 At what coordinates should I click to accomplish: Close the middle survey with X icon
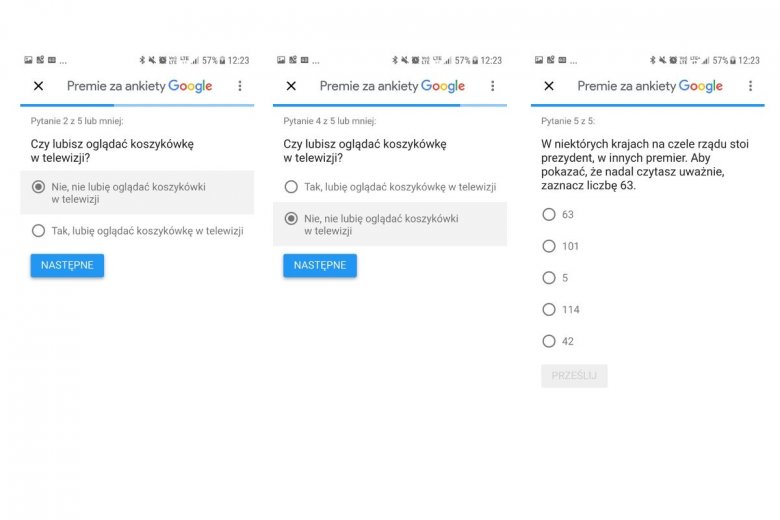click(x=291, y=86)
